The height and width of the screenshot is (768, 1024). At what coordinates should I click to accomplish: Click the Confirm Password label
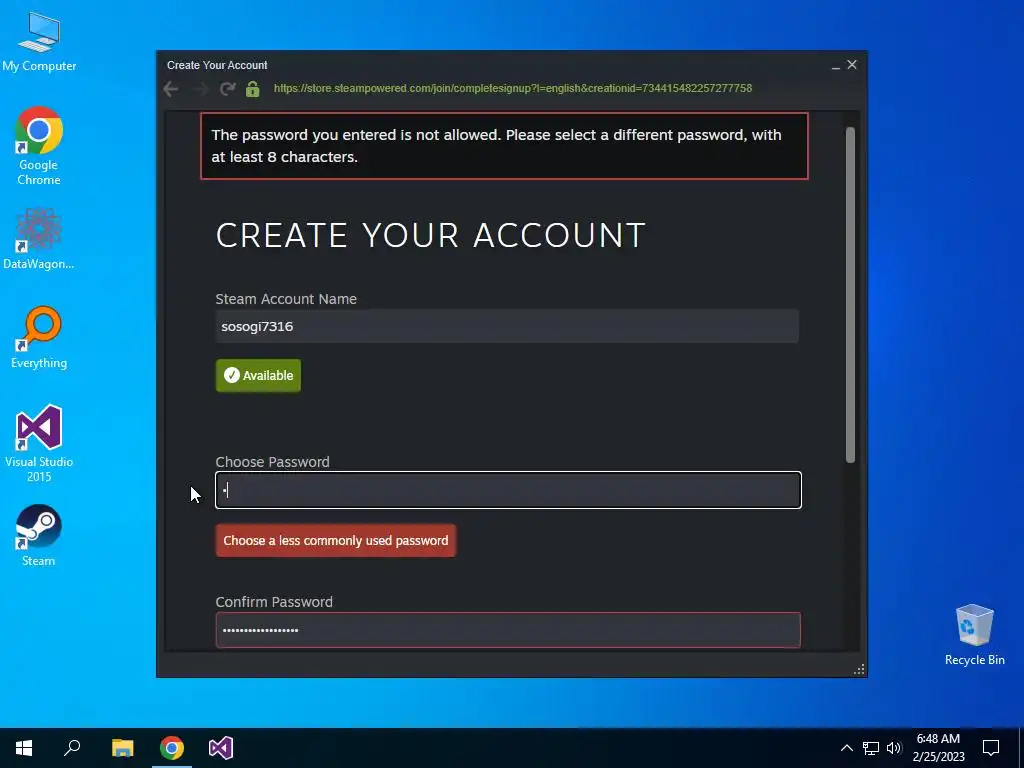[274, 602]
